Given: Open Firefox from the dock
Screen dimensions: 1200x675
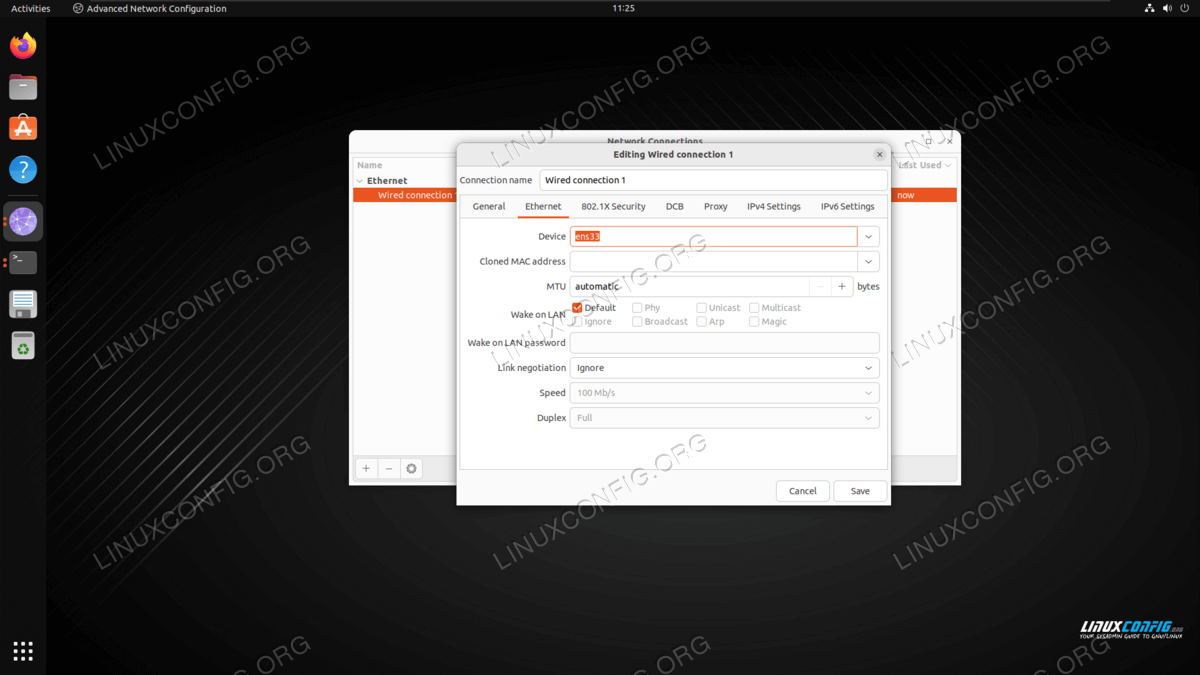Looking at the screenshot, I should tap(23, 45).
